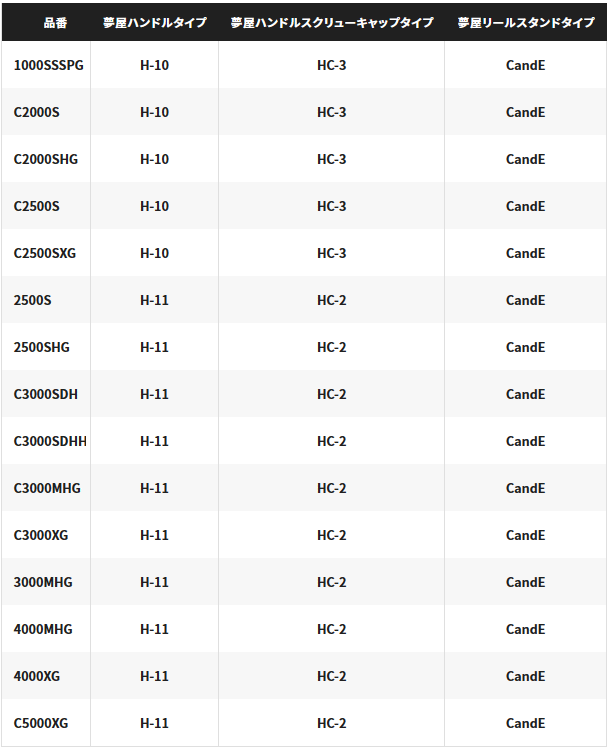607x750 pixels.
Task: Click the 2500S row label
Action: (x=33, y=300)
